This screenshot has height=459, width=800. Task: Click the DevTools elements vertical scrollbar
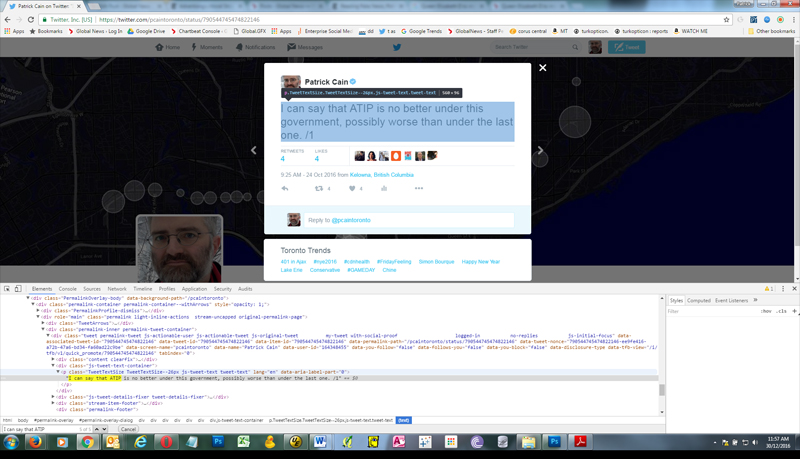(x=662, y=390)
